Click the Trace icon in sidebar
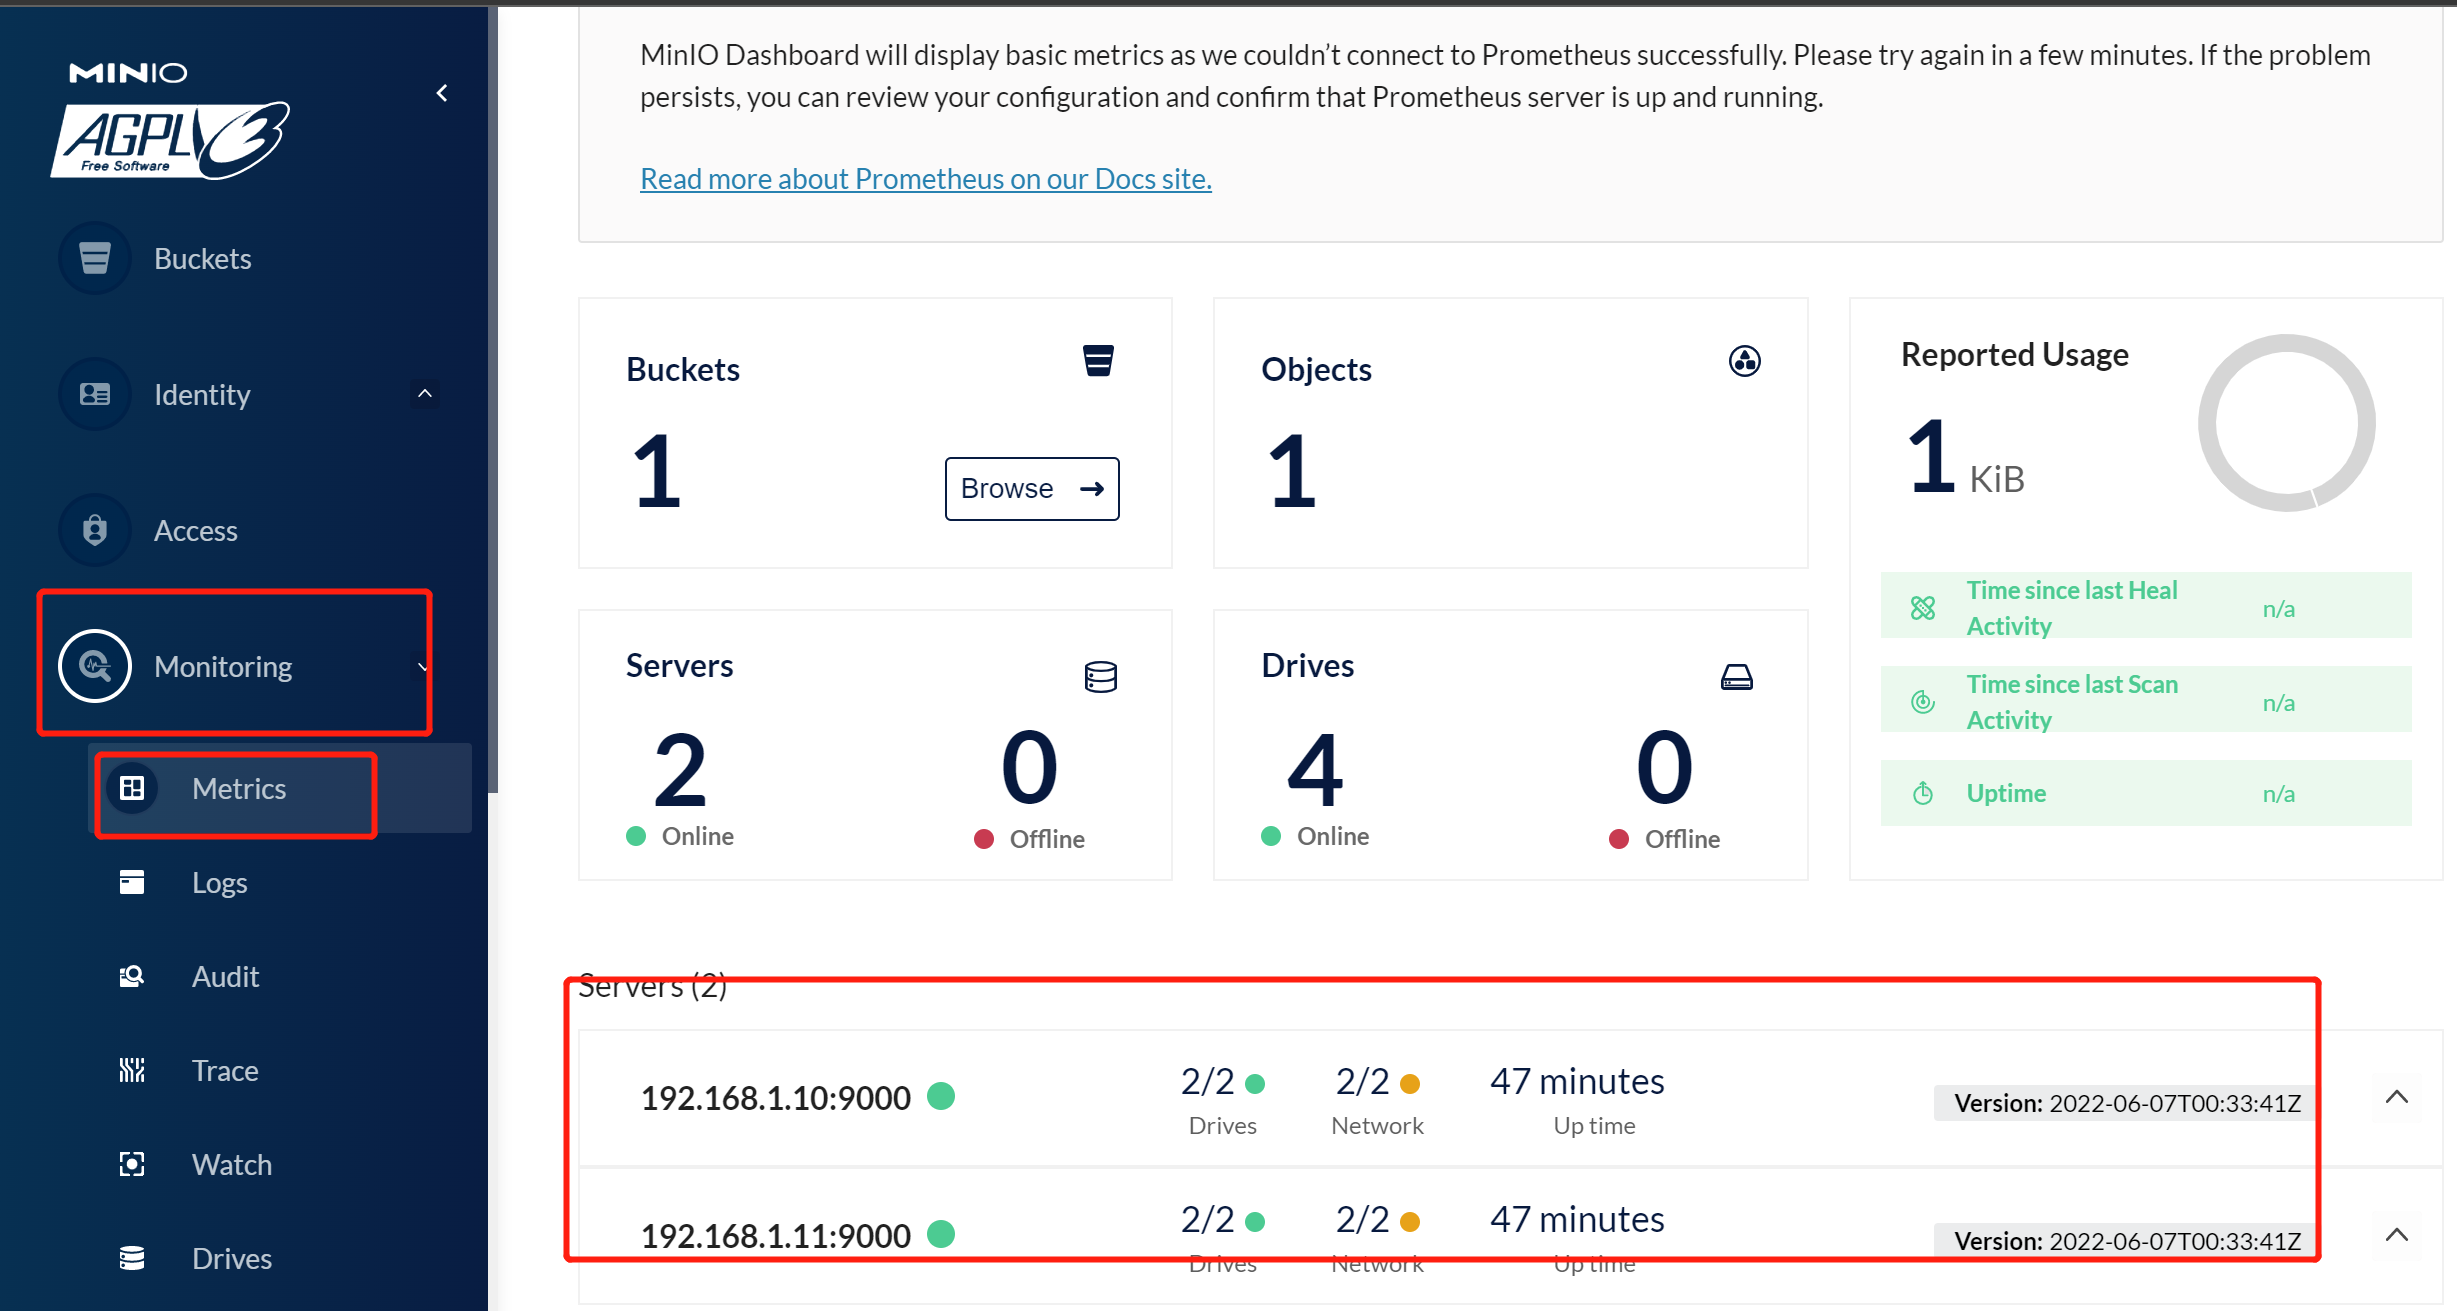The image size is (2457, 1311). coord(132,1070)
